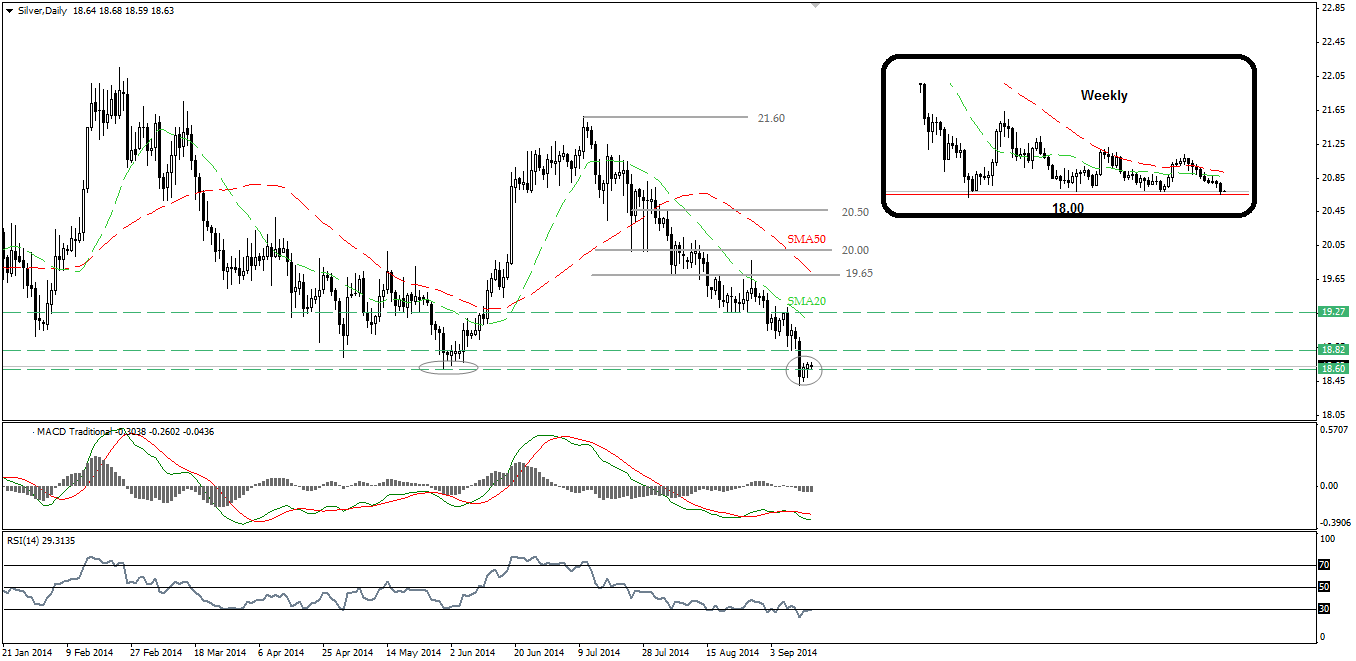Click the 18.00 support label in inset
This screenshot has height=661, width=1356.
click(x=1067, y=208)
